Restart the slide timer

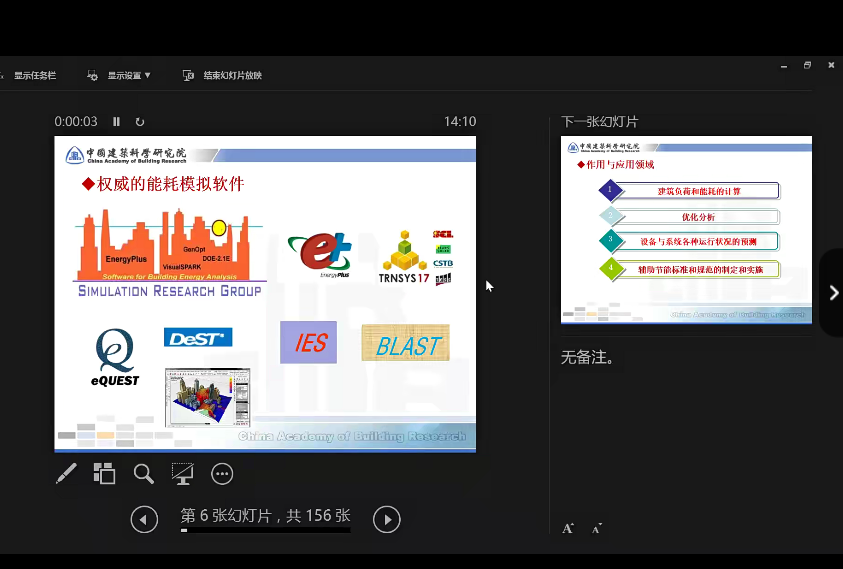pos(140,122)
